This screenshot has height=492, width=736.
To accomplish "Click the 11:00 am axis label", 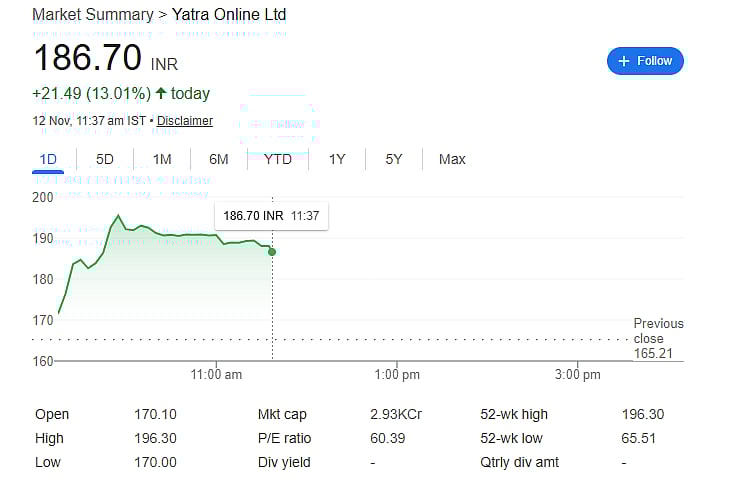I will (x=216, y=375).
